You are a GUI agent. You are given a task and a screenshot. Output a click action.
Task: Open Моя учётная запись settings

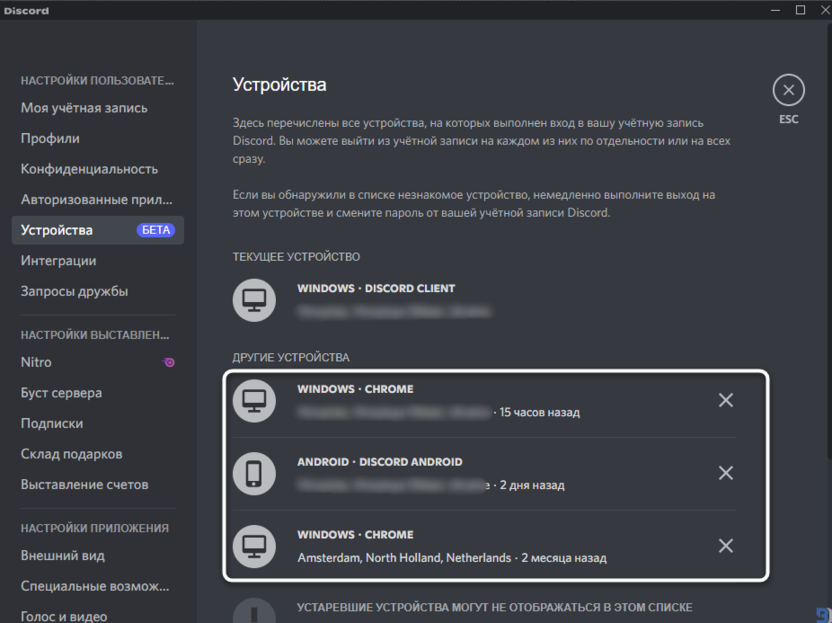(84, 108)
